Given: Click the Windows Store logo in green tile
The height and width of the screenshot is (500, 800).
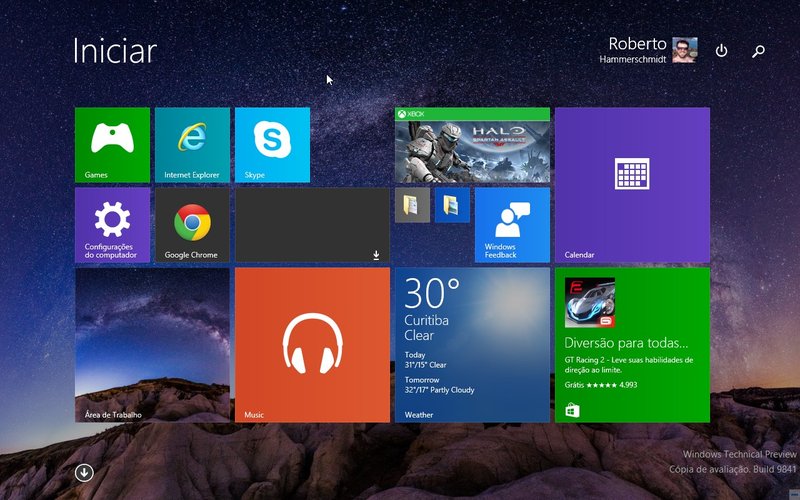Looking at the screenshot, I should point(572,410).
